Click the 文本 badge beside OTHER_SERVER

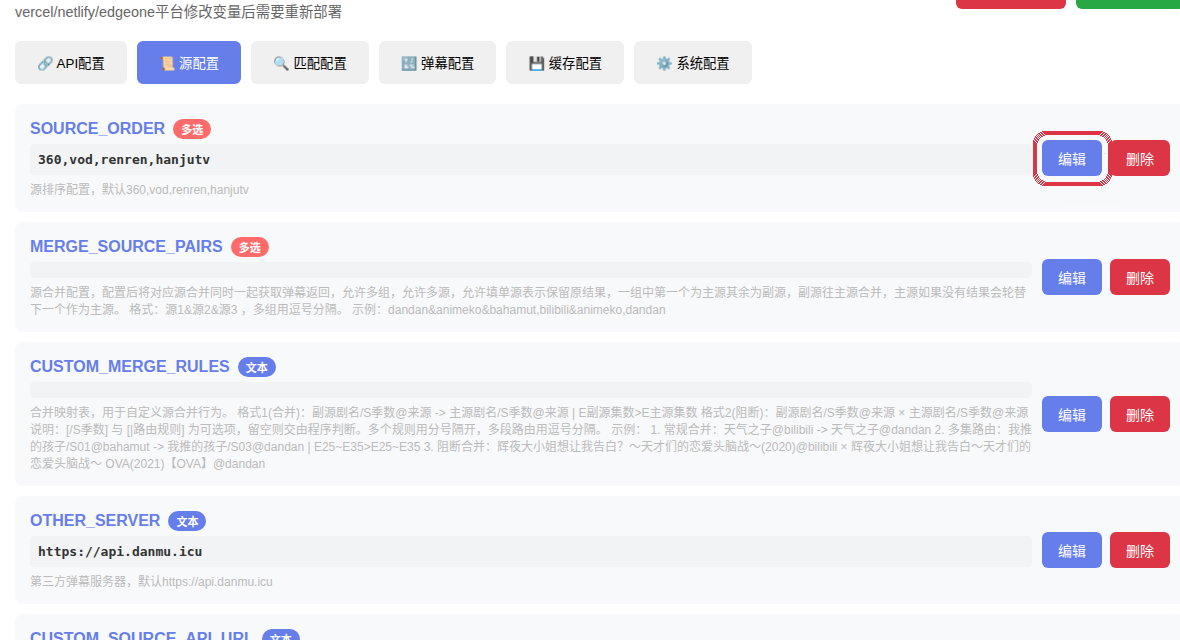coord(187,521)
